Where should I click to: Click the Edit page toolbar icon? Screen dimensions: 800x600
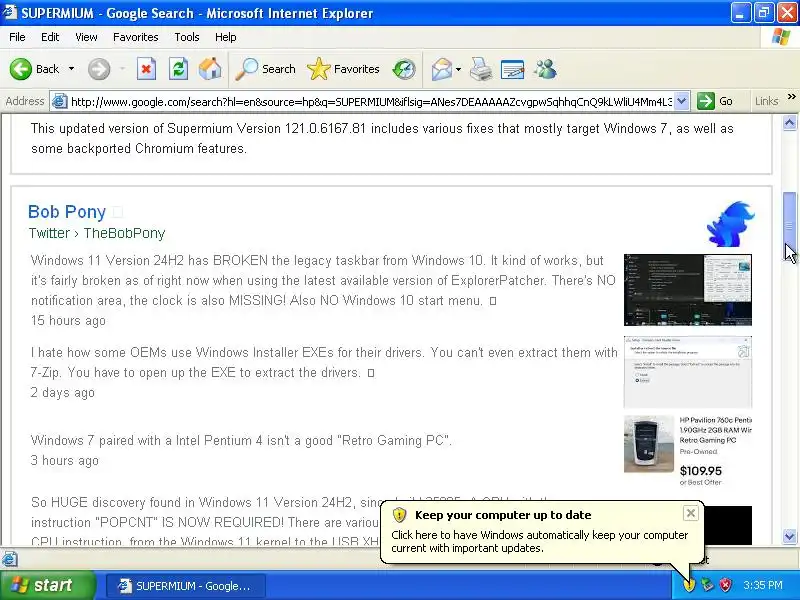(513, 69)
